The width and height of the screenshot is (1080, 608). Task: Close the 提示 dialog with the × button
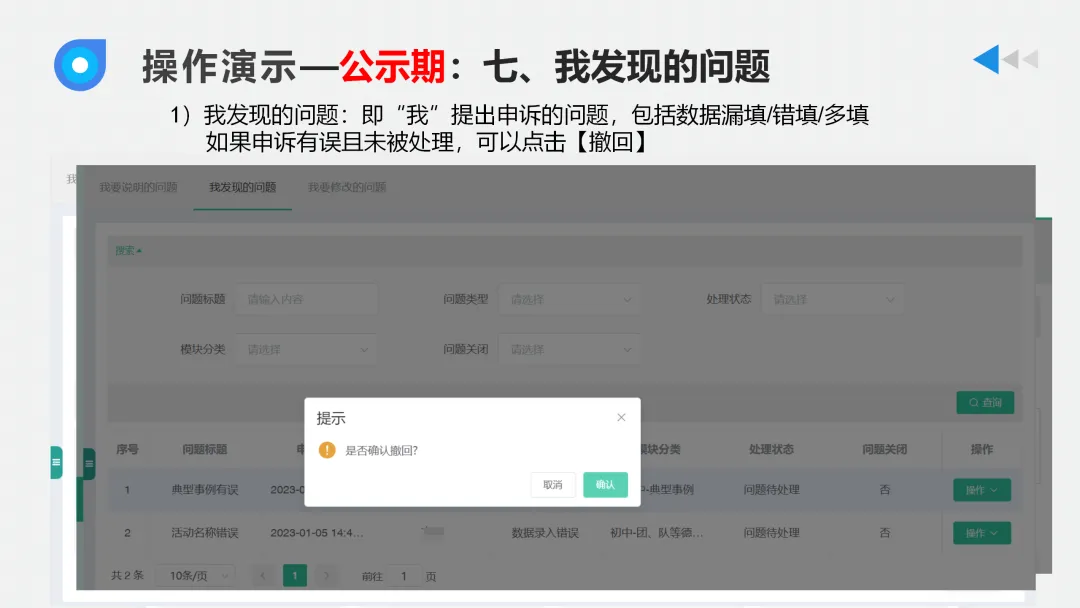(621, 417)
